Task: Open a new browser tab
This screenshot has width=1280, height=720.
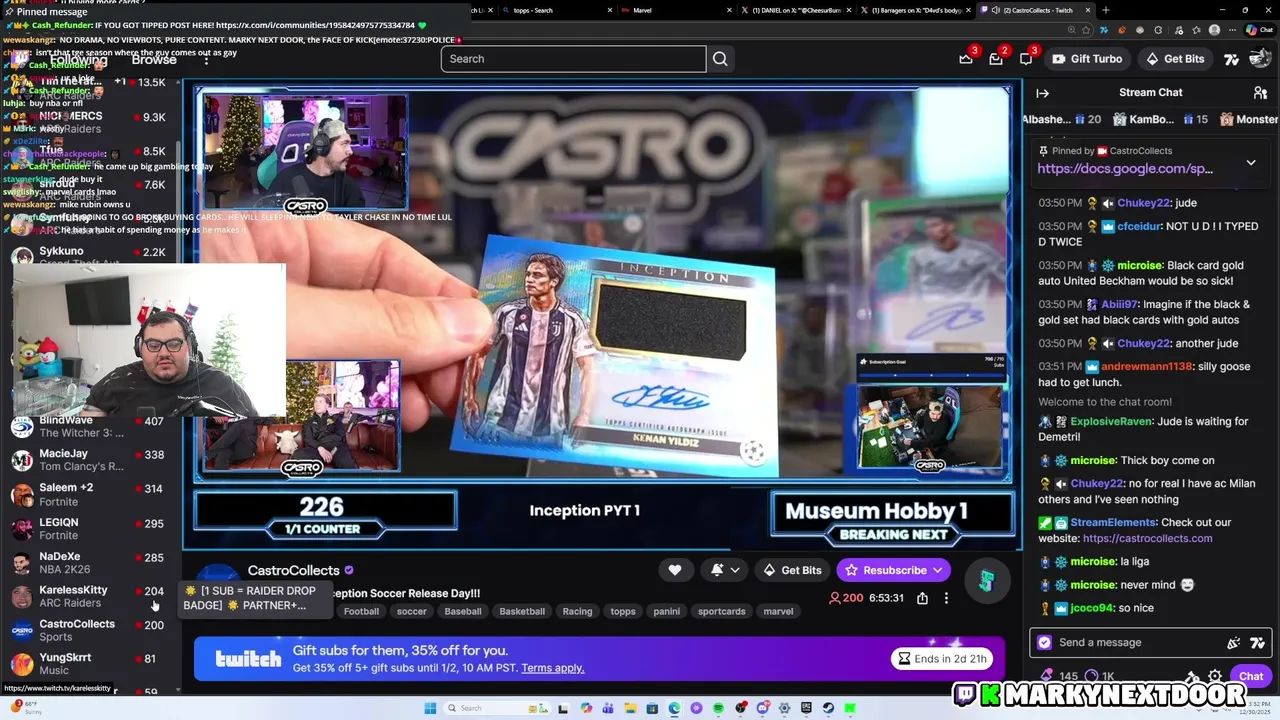Action: click(x=1105, y=10)
